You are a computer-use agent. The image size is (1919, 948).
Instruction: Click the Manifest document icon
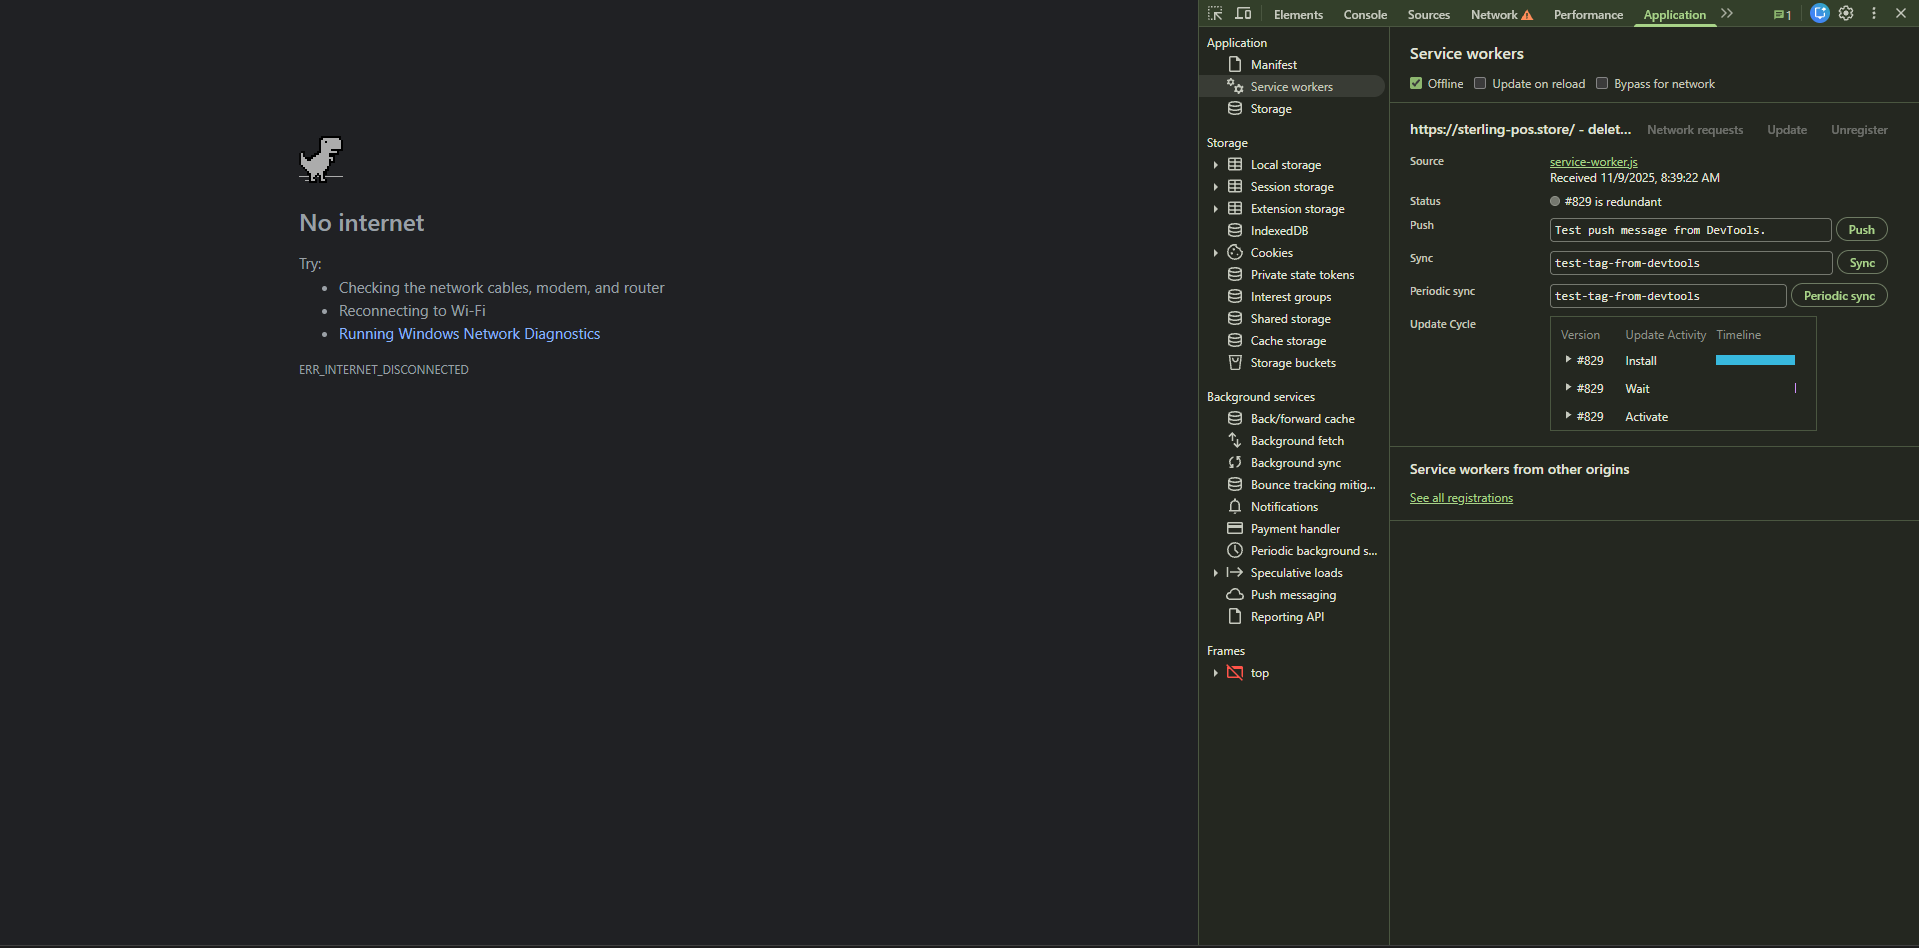[1235, 64]
